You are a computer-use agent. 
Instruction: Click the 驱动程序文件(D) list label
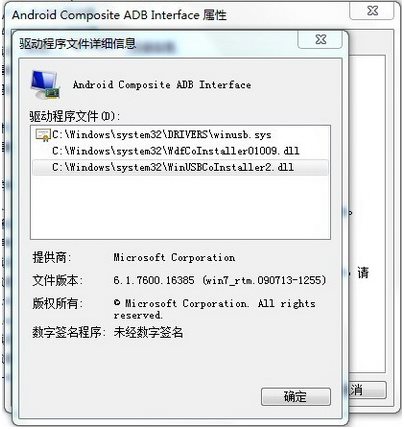click(x=75, y=116)
